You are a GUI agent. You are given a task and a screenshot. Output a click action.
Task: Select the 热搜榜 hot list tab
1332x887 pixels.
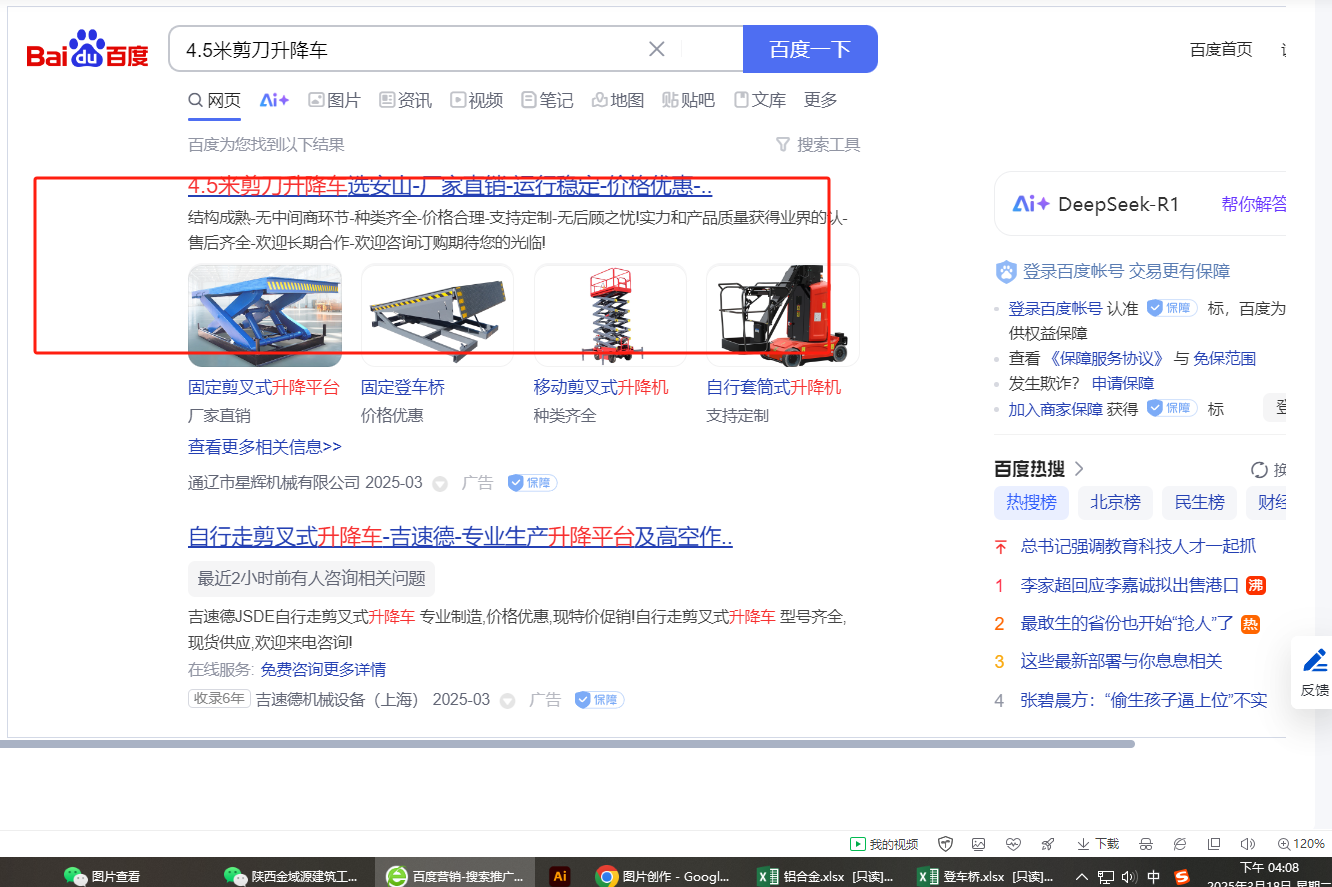tap(1031, 502)
